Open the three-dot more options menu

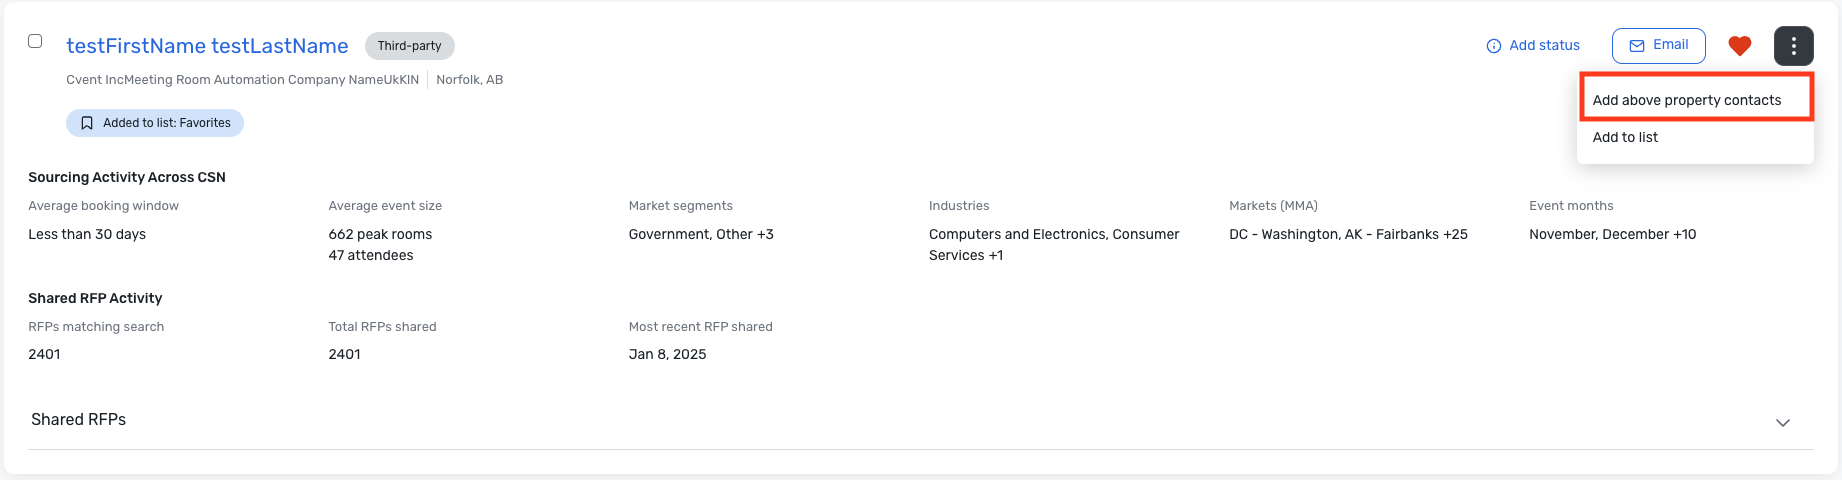[1794, 46]
